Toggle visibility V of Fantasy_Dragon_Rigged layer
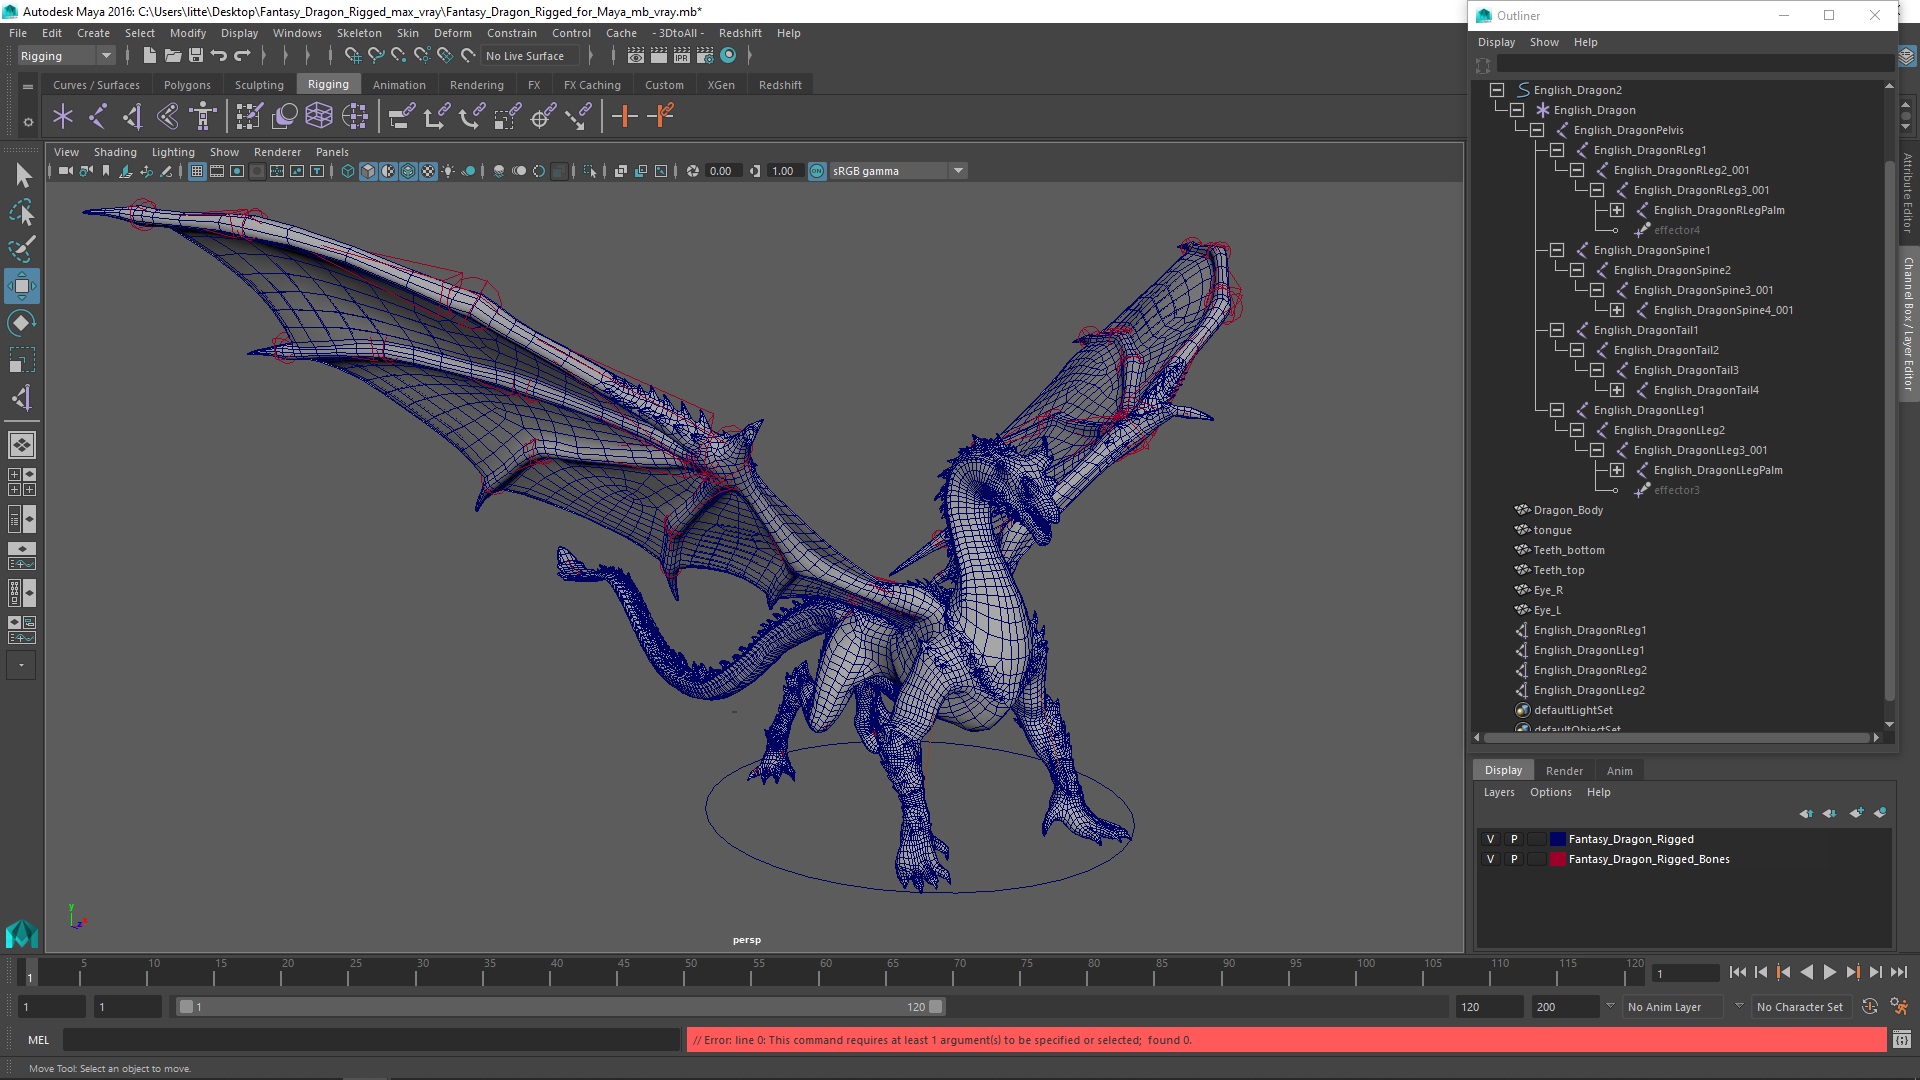 pyautogui.click(x=1490, y=839)
